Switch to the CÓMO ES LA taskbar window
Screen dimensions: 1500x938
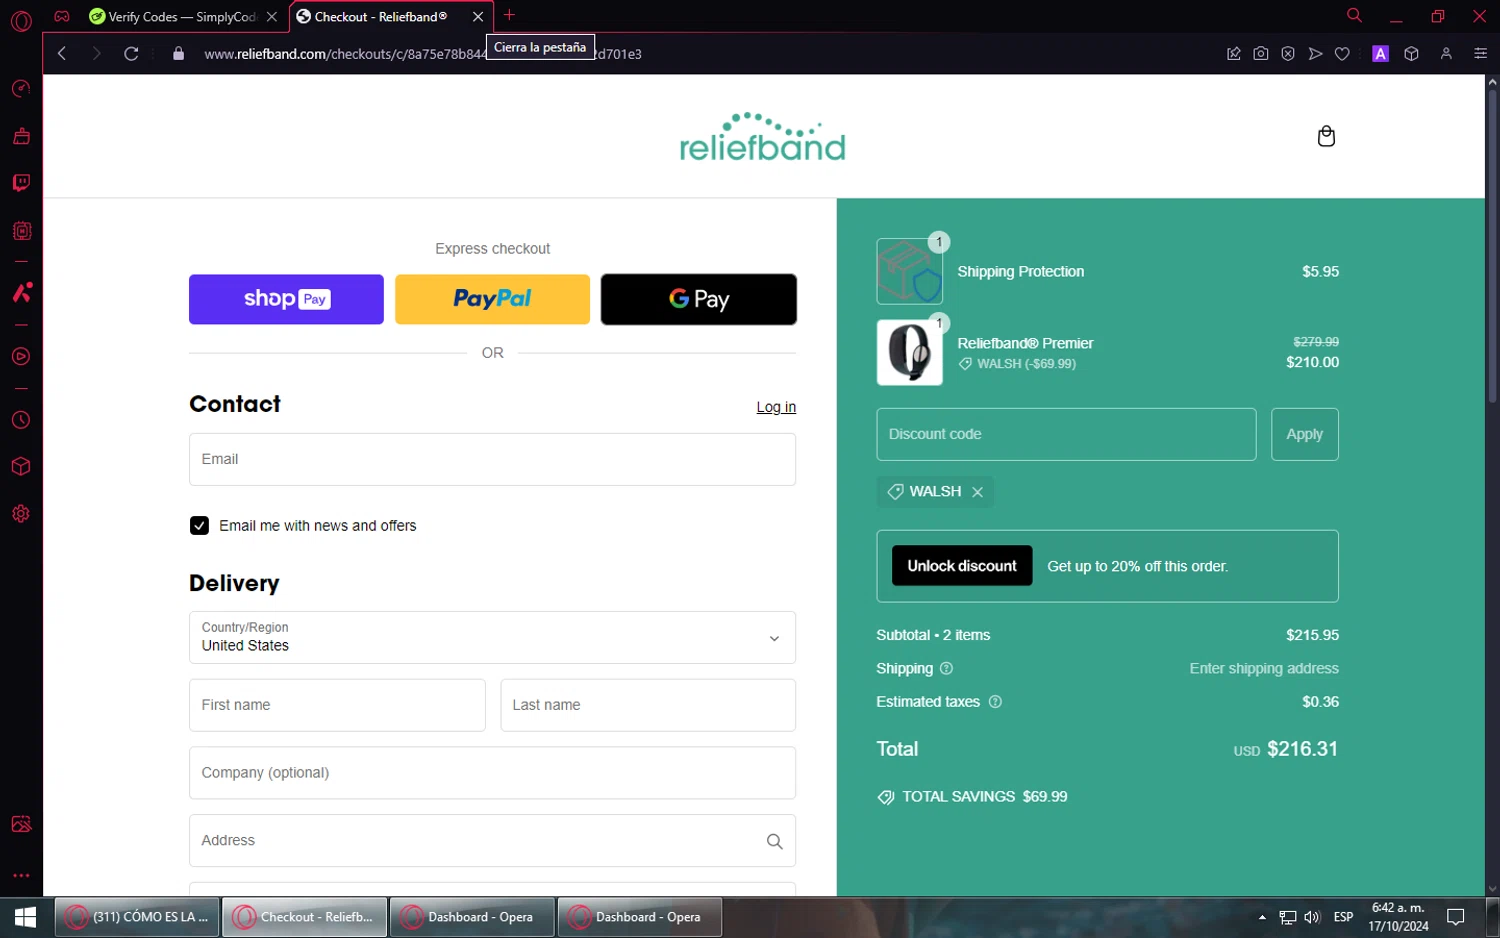point(137,917)
